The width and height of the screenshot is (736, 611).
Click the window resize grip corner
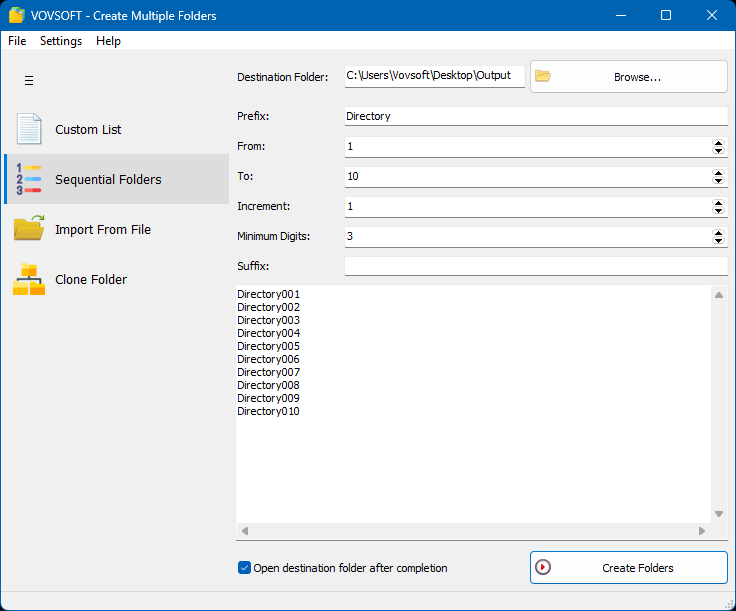[x=729, y=604]
